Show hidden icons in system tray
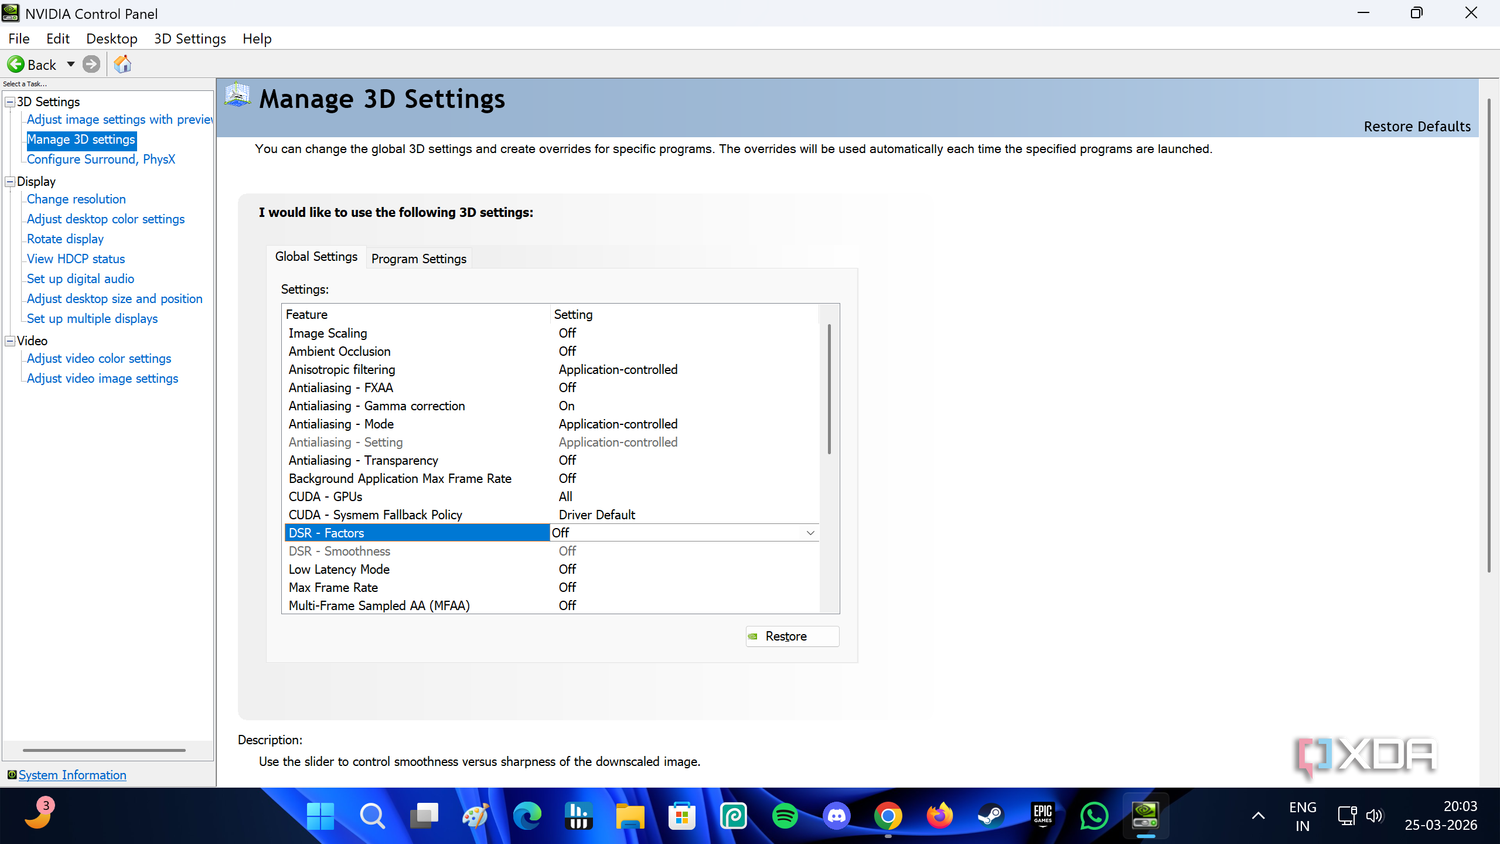 pos(1258,816)
